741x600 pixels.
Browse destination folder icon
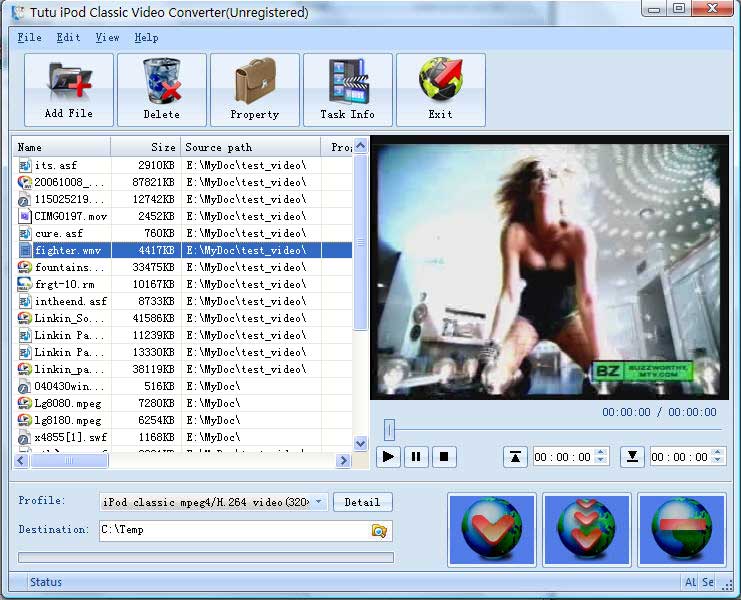379,531
